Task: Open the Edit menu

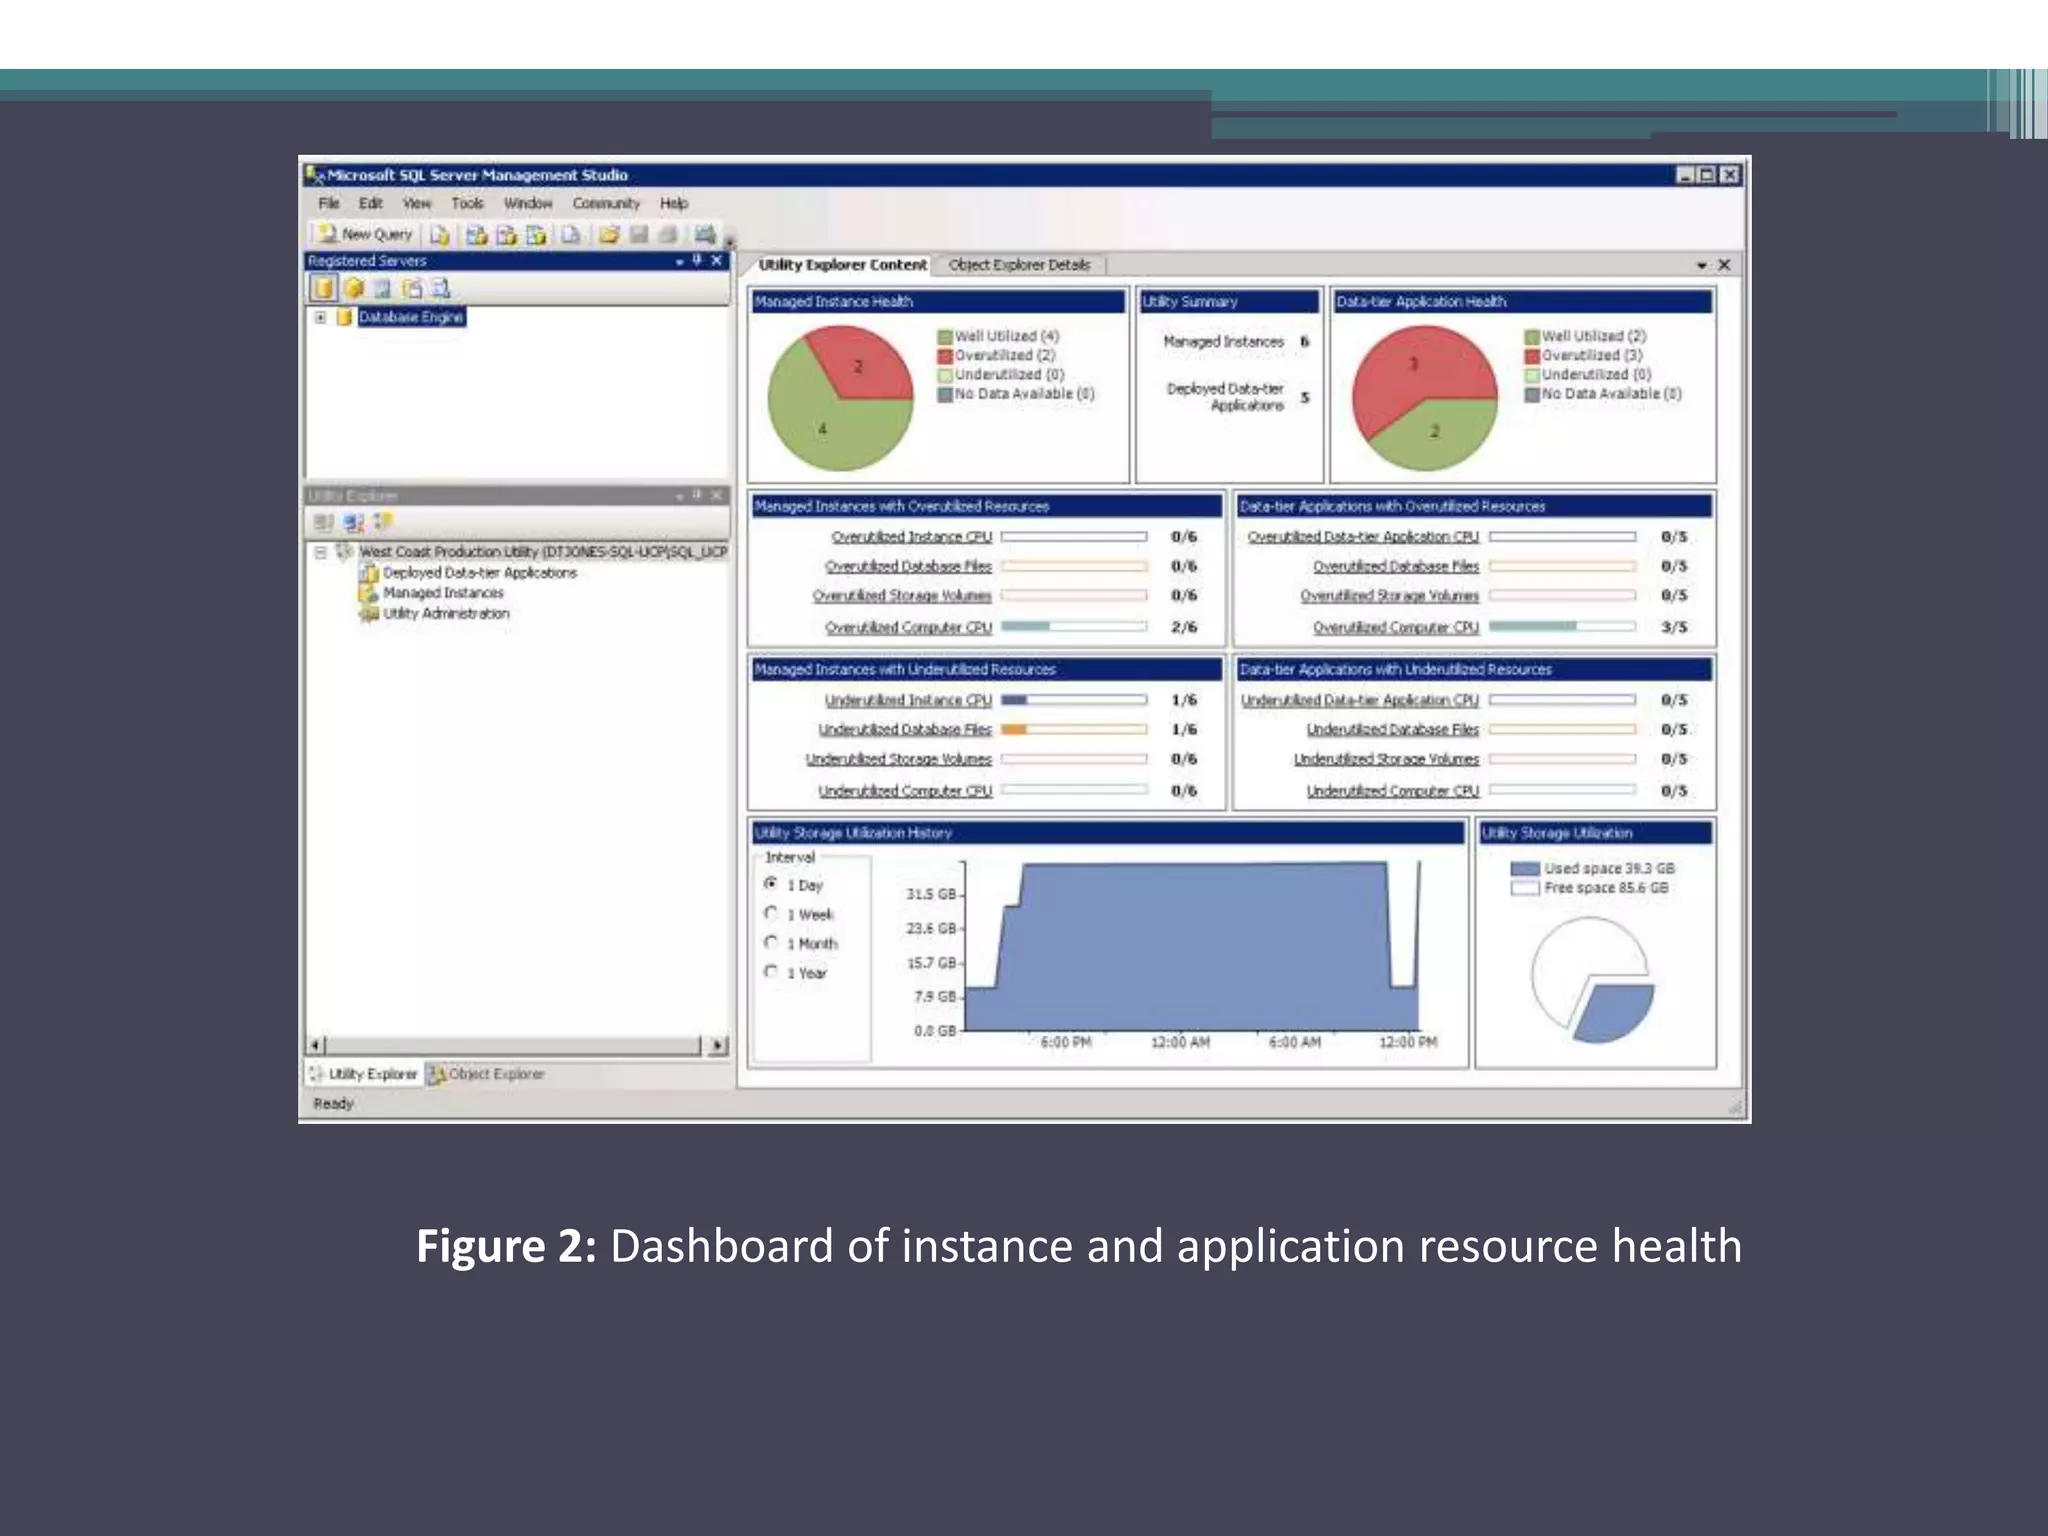Action: (x=371, y=203)
